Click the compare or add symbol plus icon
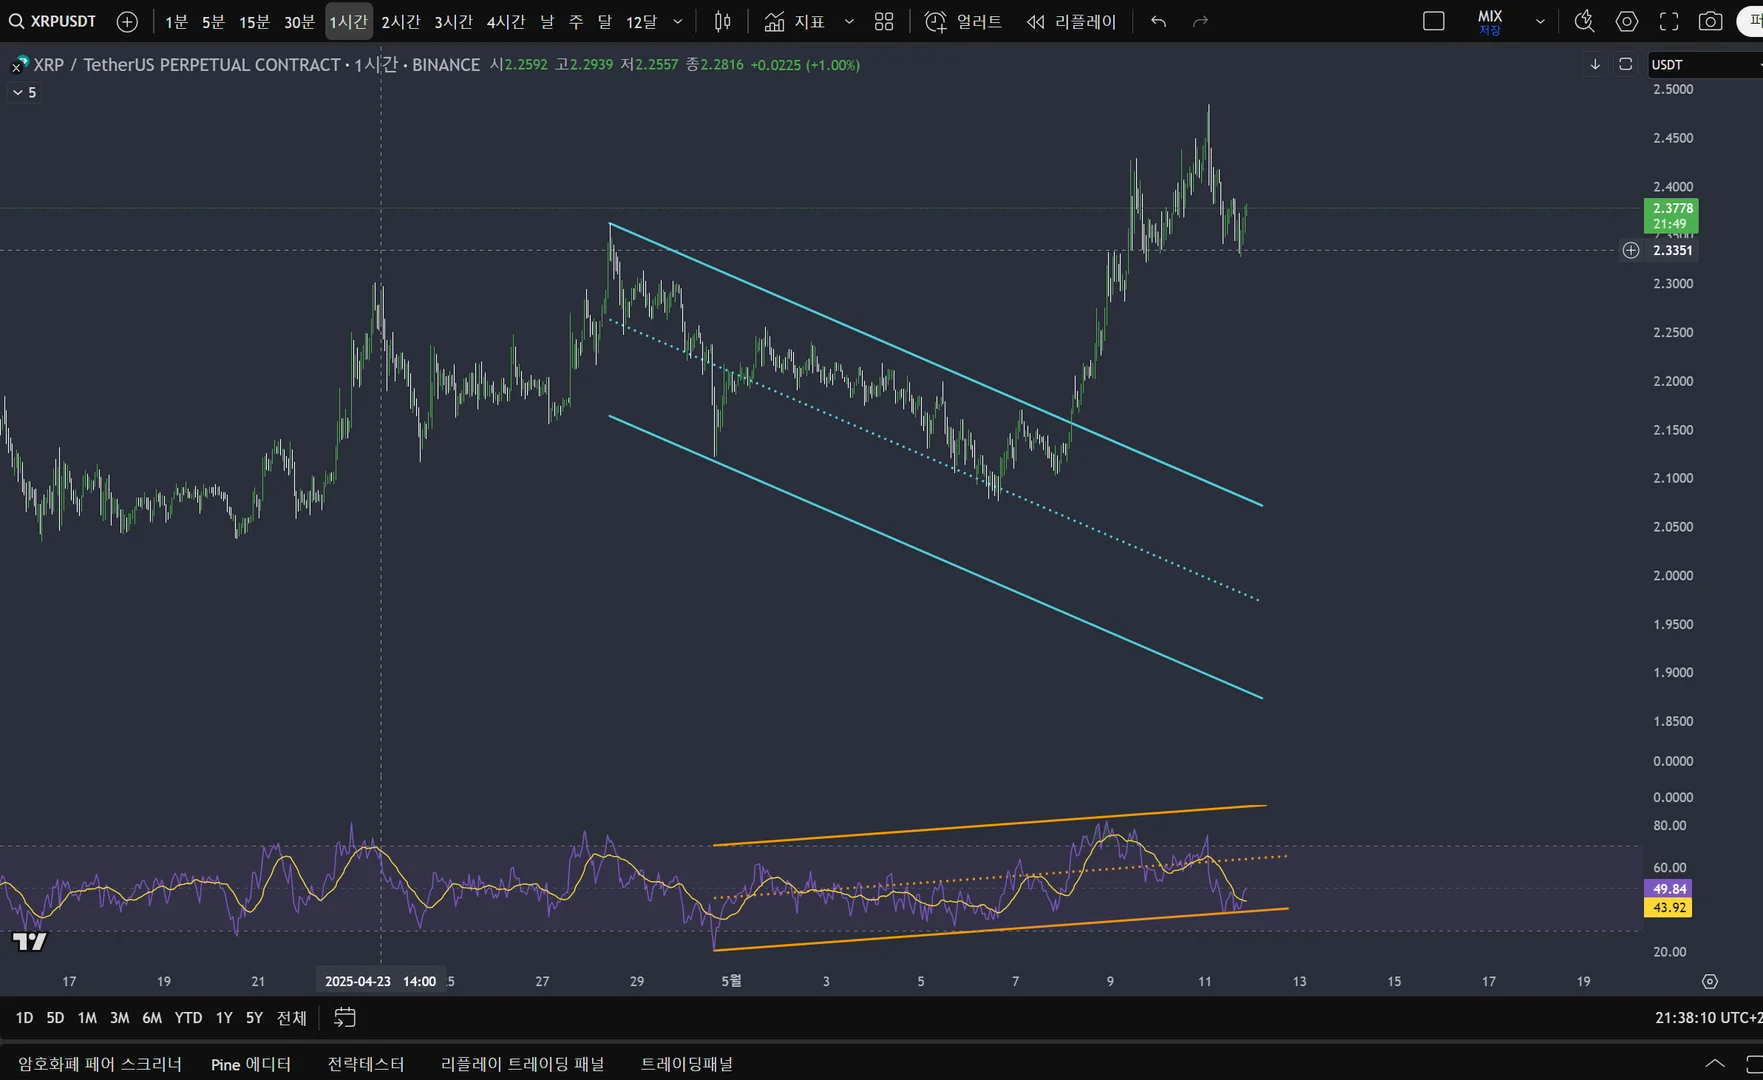The height and width of the screenshot is (1080, 1763). coord(127,21)
